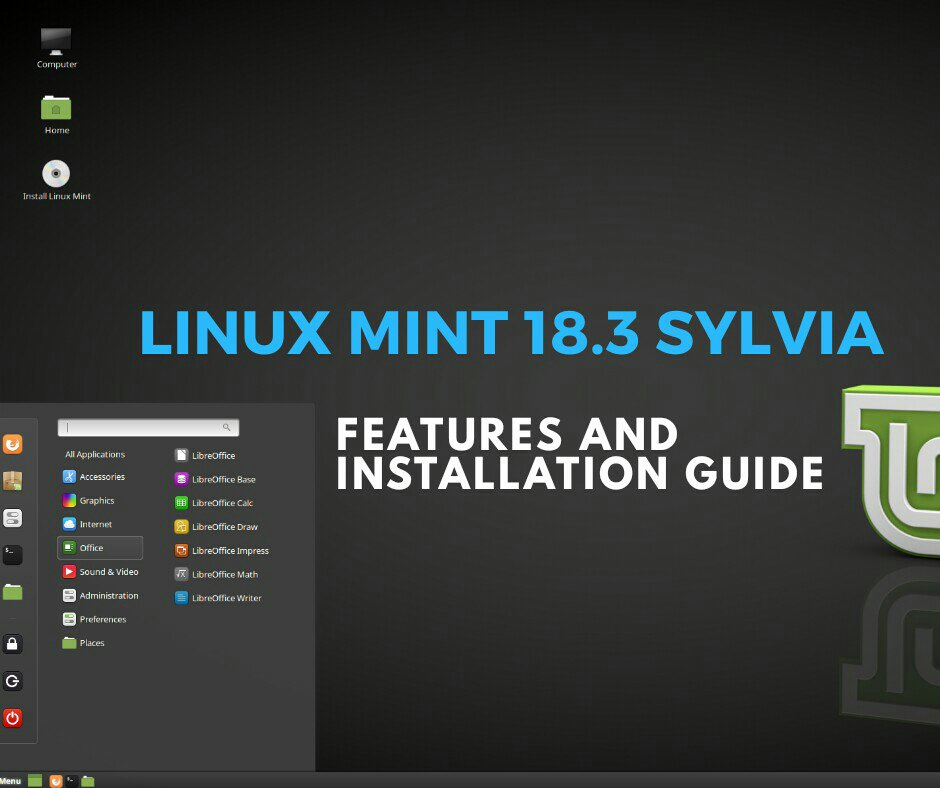Open the Home folder desktop icon
The height and width of the screenshot is (788, 940).
[x=56, y=115]
